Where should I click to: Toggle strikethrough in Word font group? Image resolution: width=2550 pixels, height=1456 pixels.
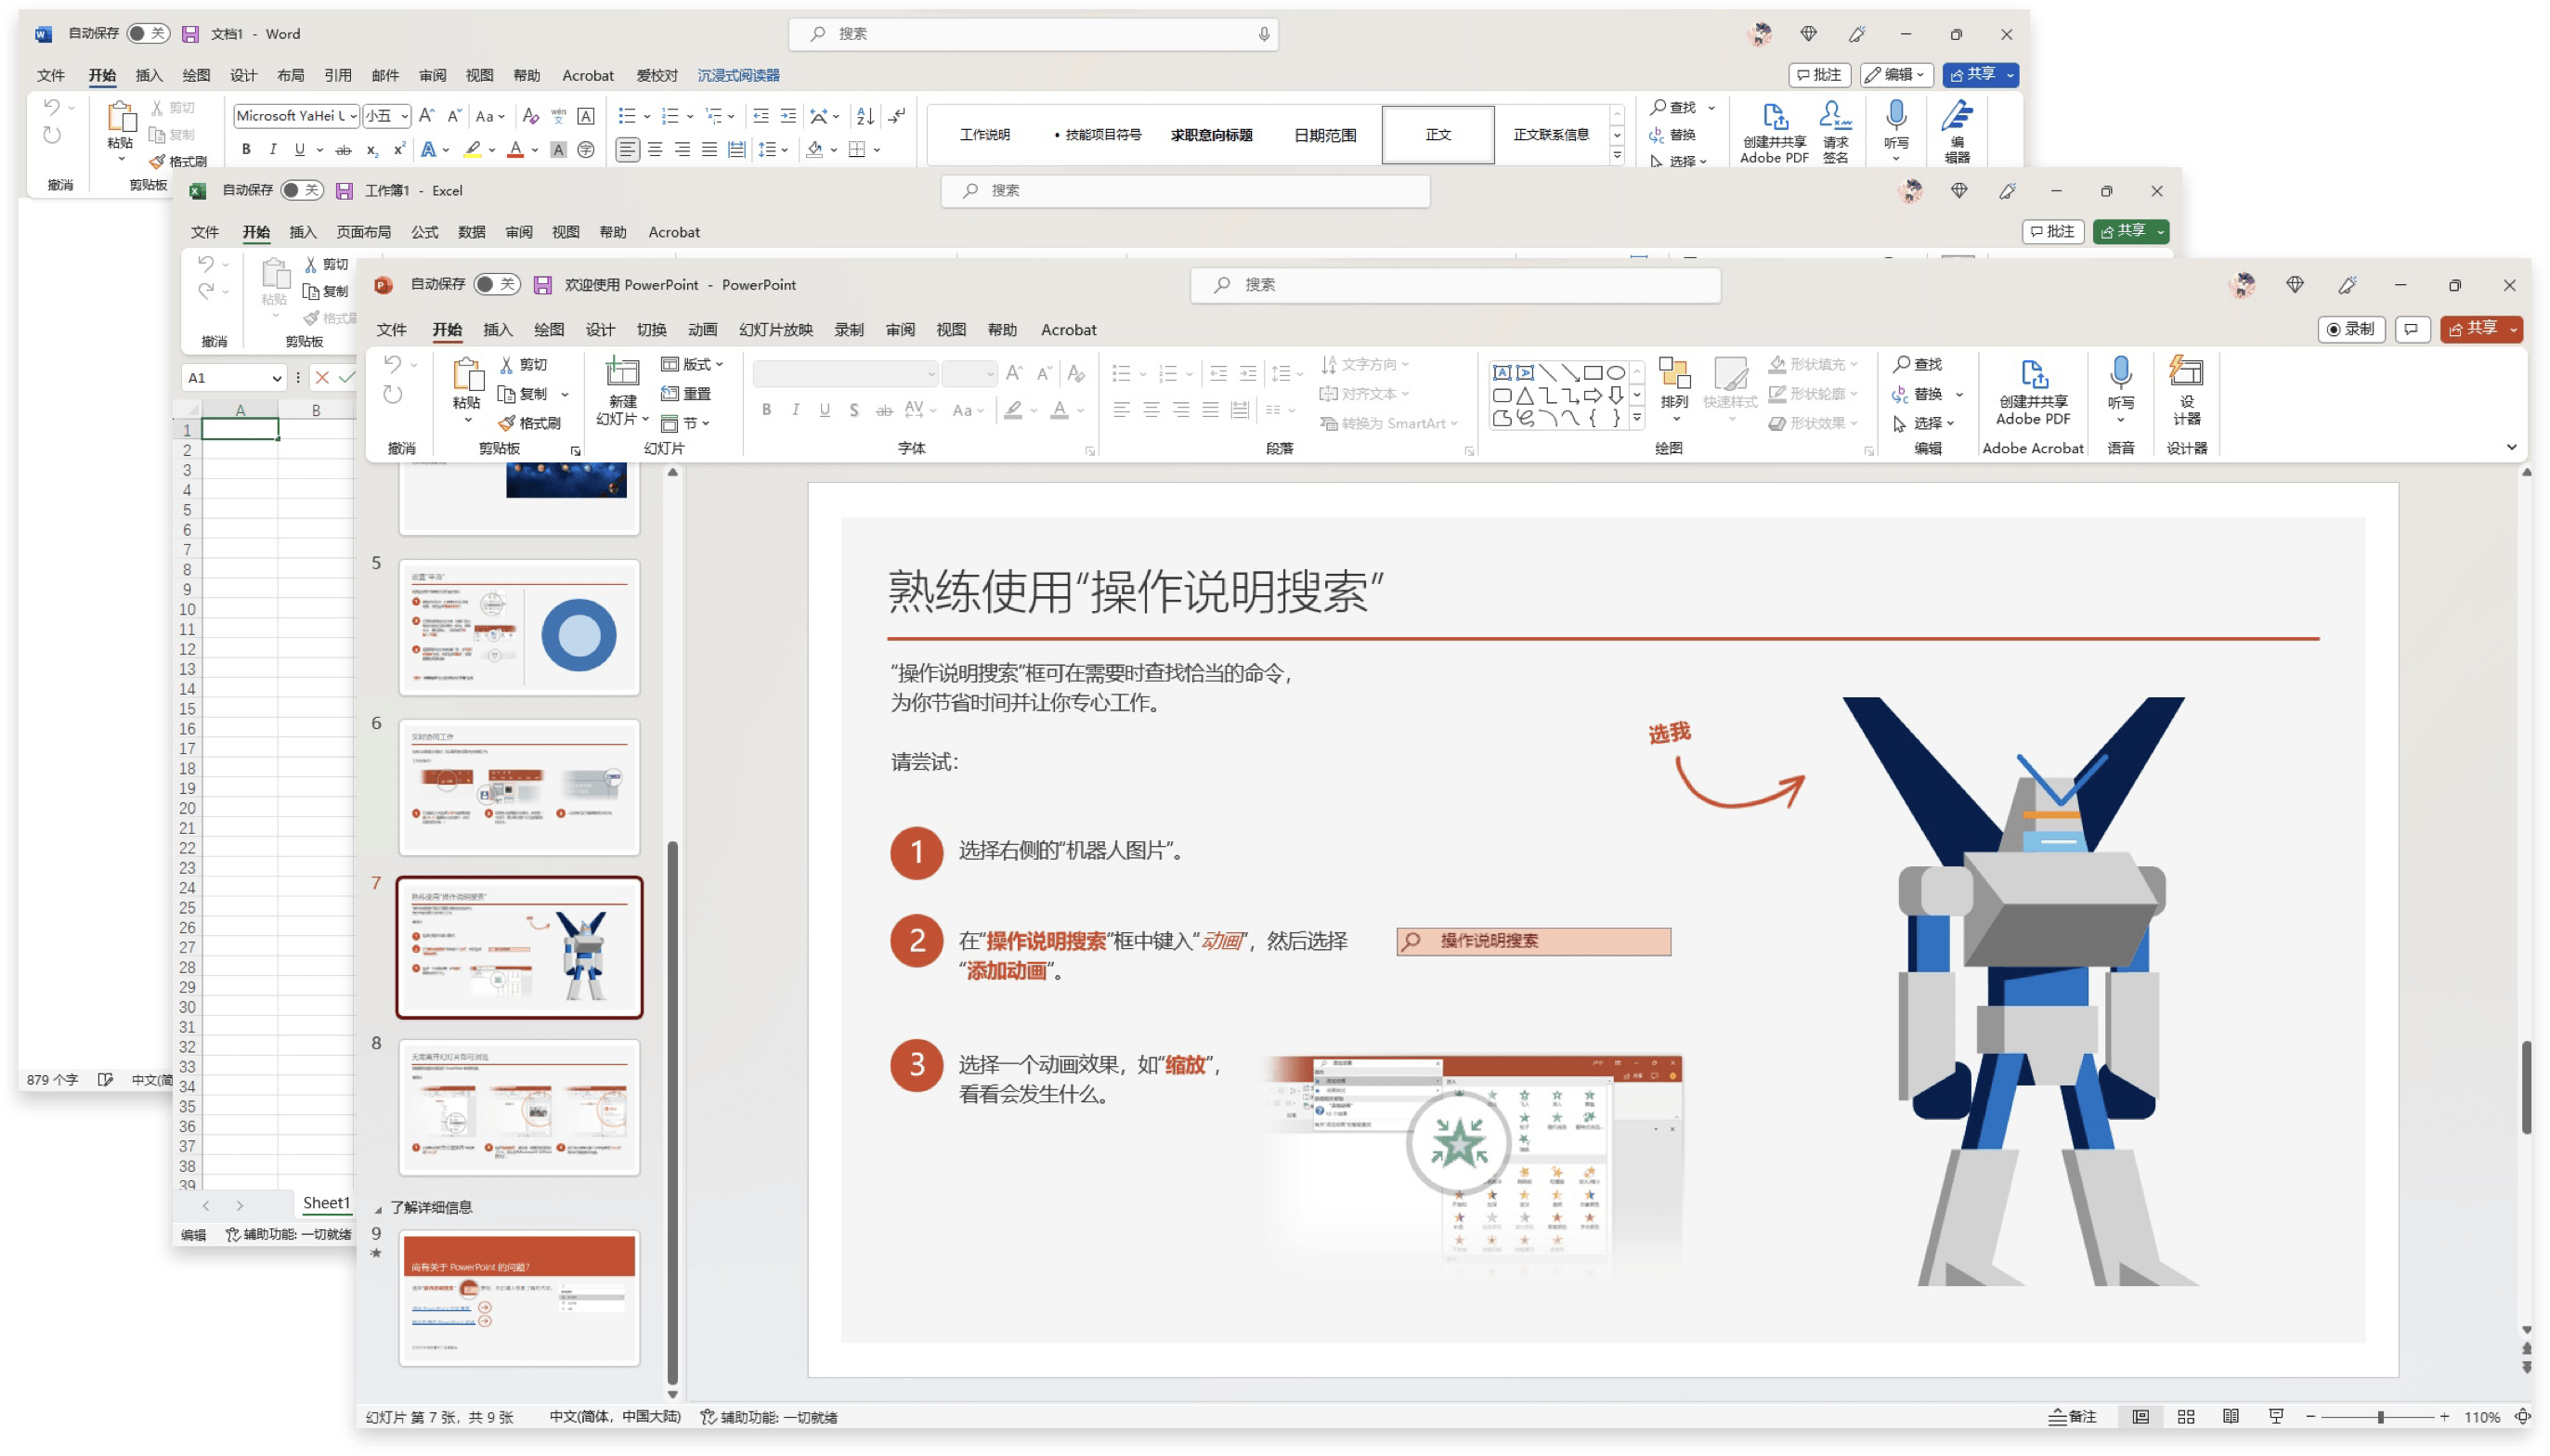[x=343, y=150]
